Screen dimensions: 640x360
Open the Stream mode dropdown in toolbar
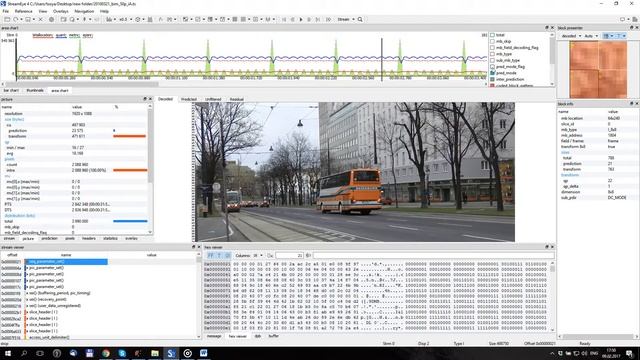346,19
